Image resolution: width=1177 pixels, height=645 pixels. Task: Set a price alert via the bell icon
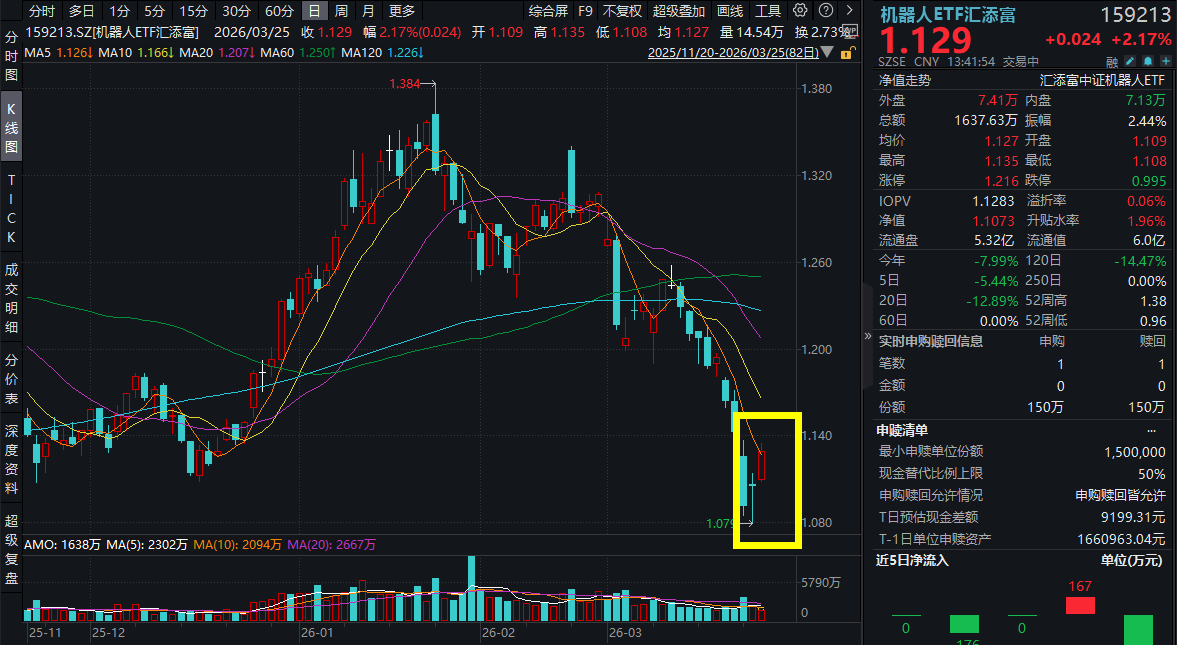pyautogui.click(x=1147, y=61)
